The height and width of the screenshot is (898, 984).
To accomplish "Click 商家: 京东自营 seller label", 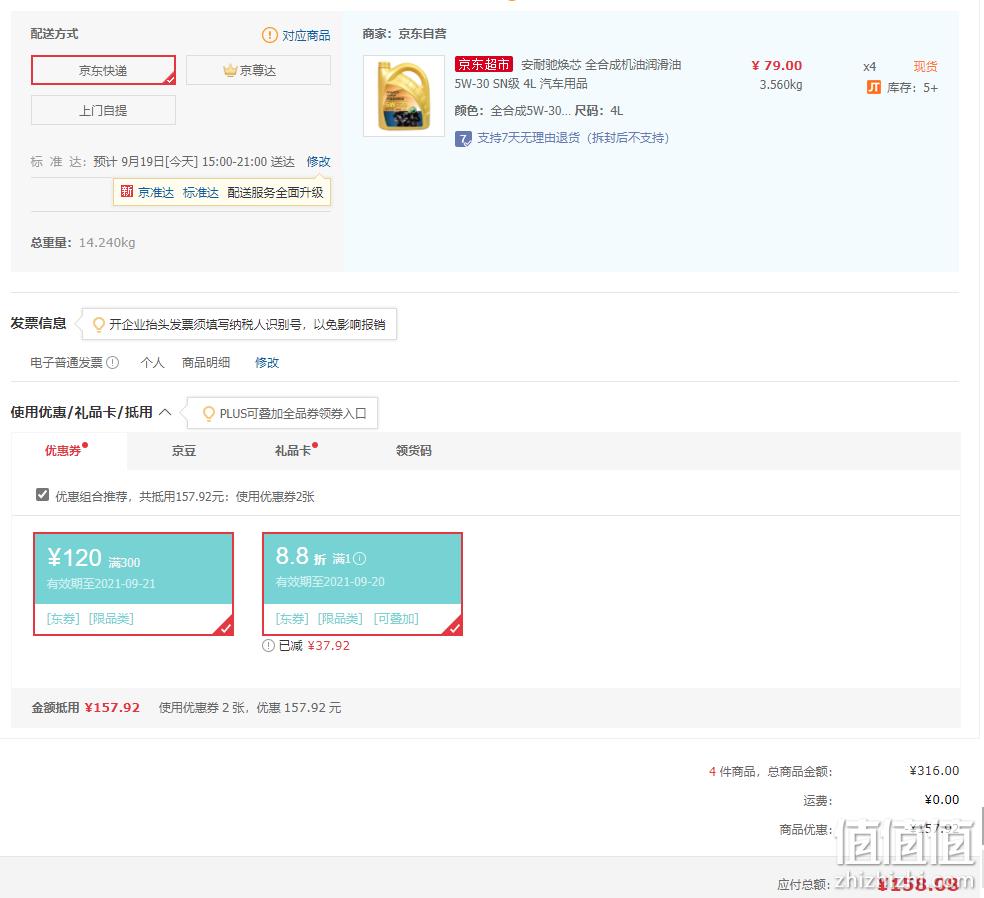I will [405, 34].
